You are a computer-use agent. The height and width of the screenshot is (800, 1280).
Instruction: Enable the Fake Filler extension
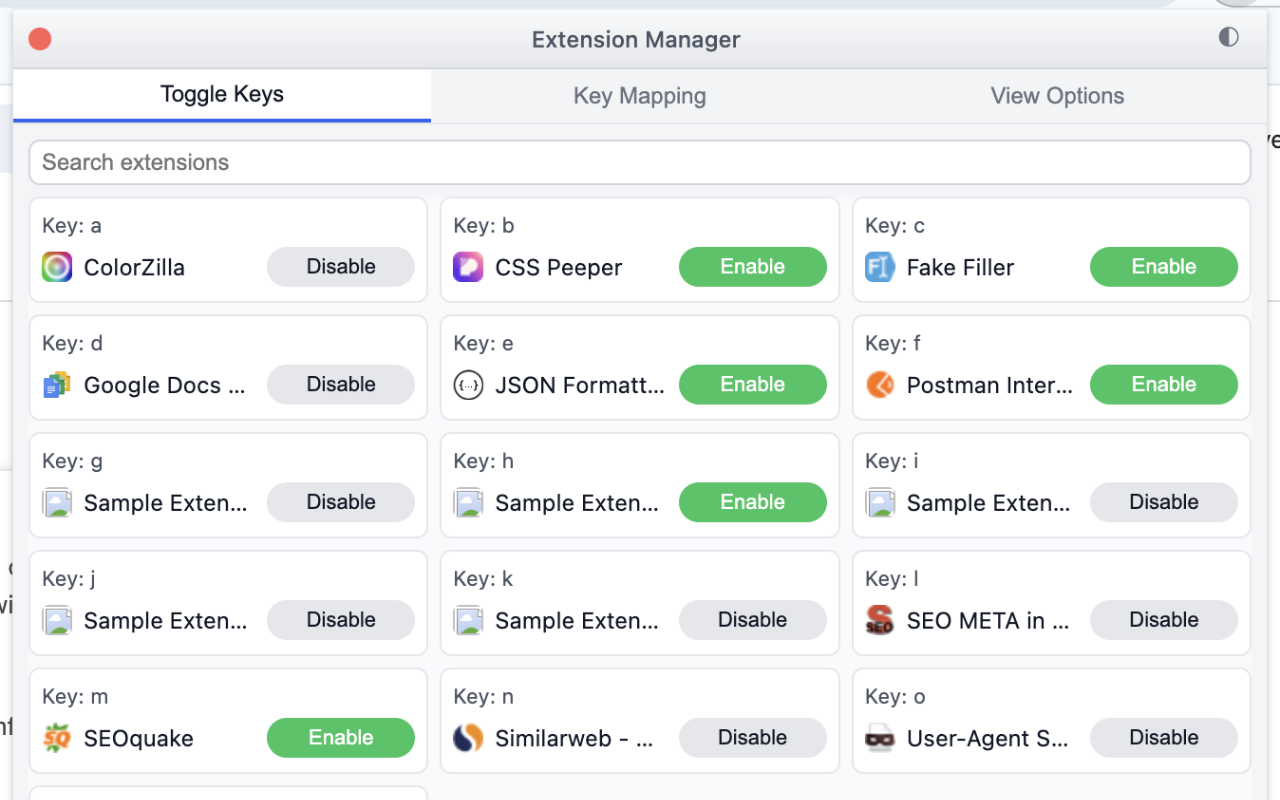(1164, 267)
